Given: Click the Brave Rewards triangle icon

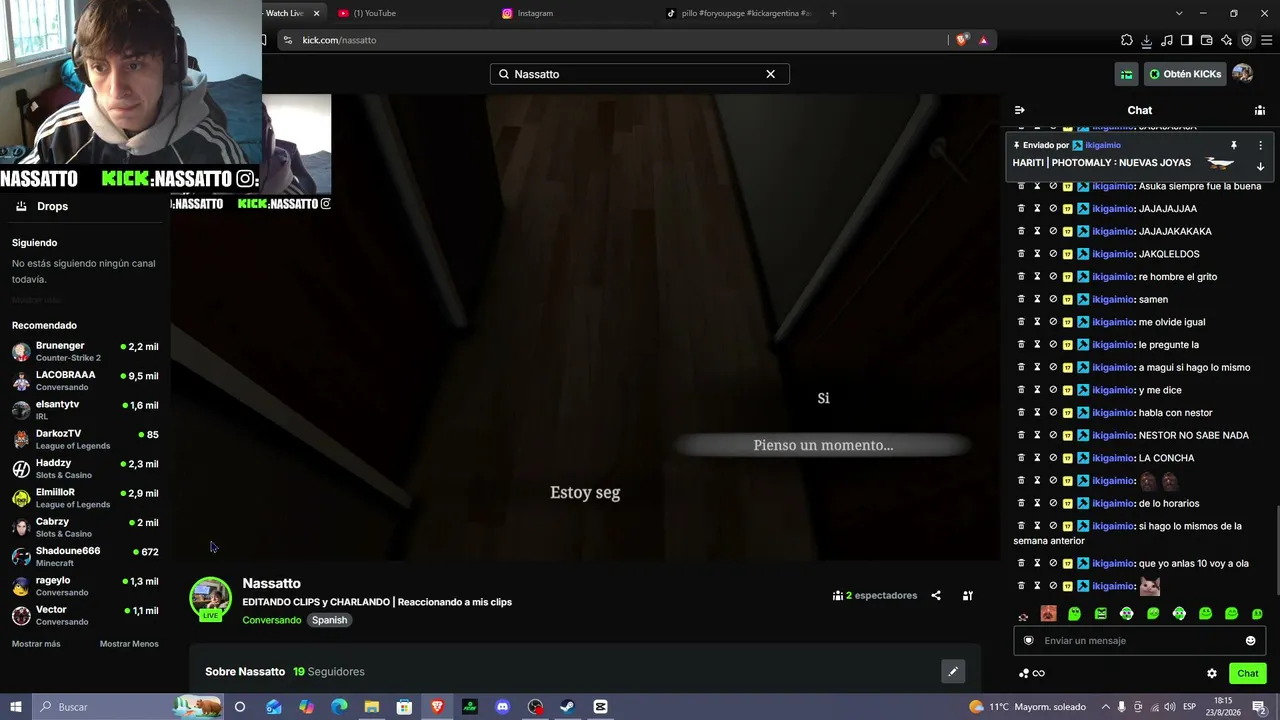Looking at the screenshot, I should pyautogui.click(x=984, y=40).
